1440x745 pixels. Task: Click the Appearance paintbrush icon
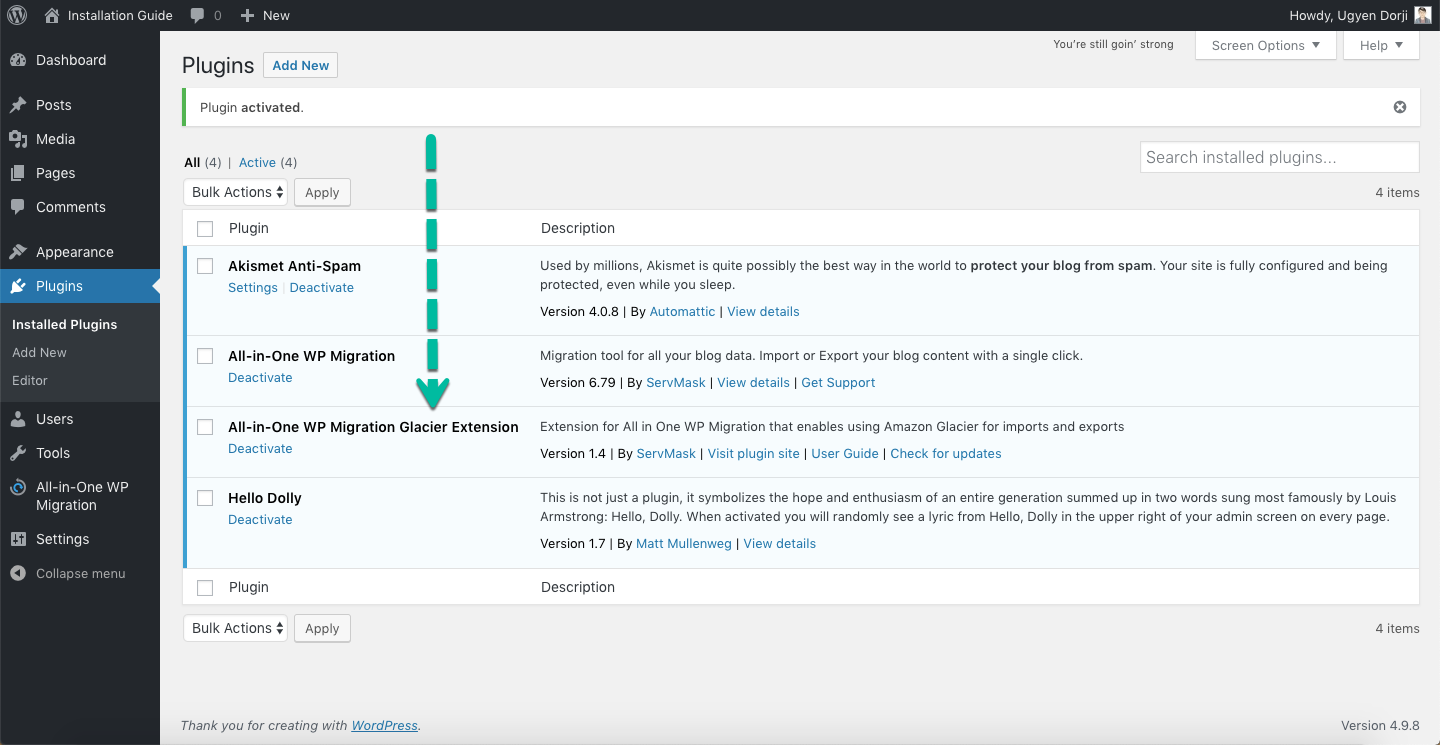tap(18, 252)
